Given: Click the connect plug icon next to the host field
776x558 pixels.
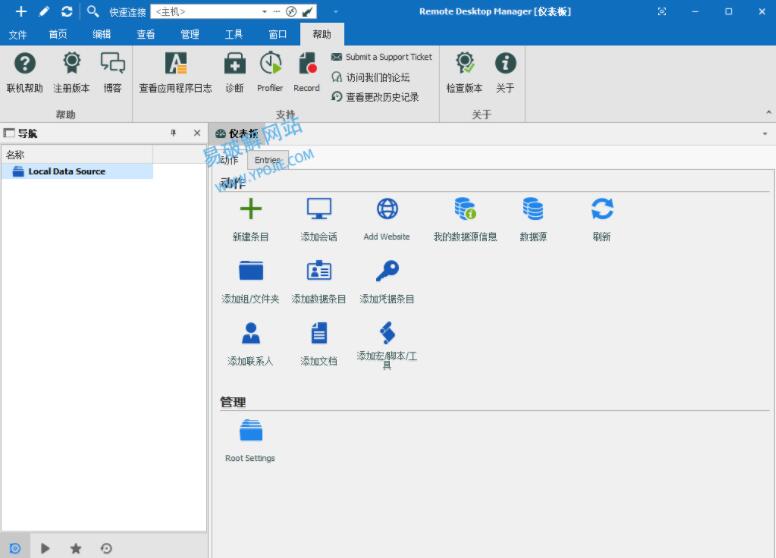Looking at the screenshot, I should point(307,11).
